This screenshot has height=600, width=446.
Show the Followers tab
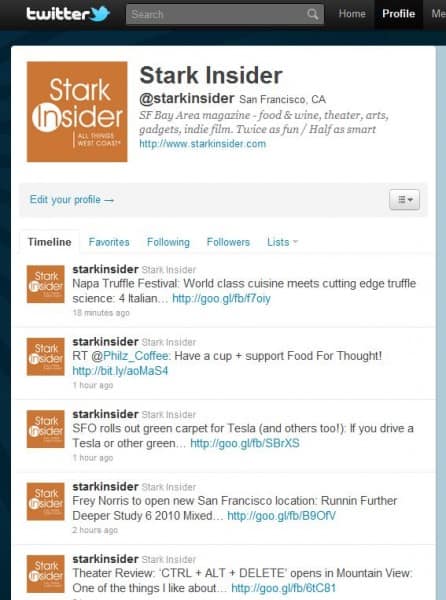[x=228, y=242]
